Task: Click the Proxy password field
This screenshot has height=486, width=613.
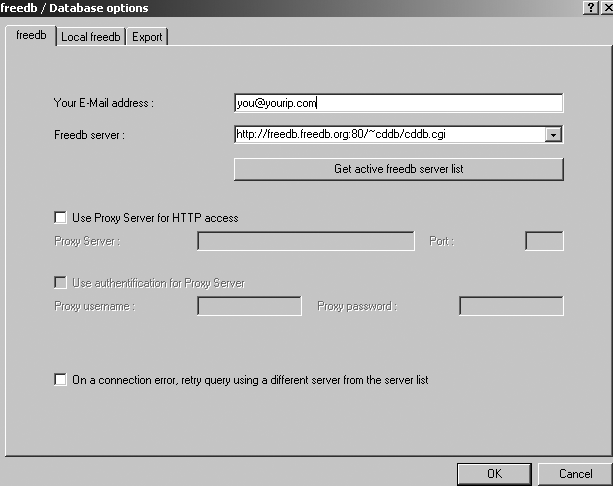Action: click(511, 306)
